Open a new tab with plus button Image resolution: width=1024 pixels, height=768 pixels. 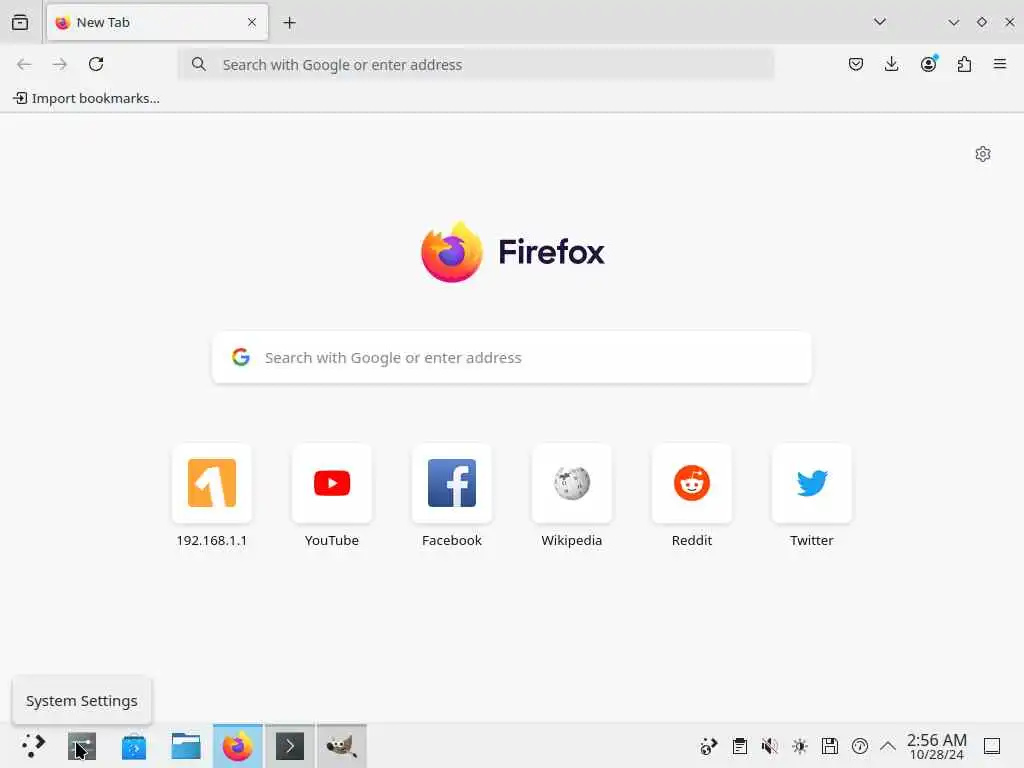click(289, 23)
